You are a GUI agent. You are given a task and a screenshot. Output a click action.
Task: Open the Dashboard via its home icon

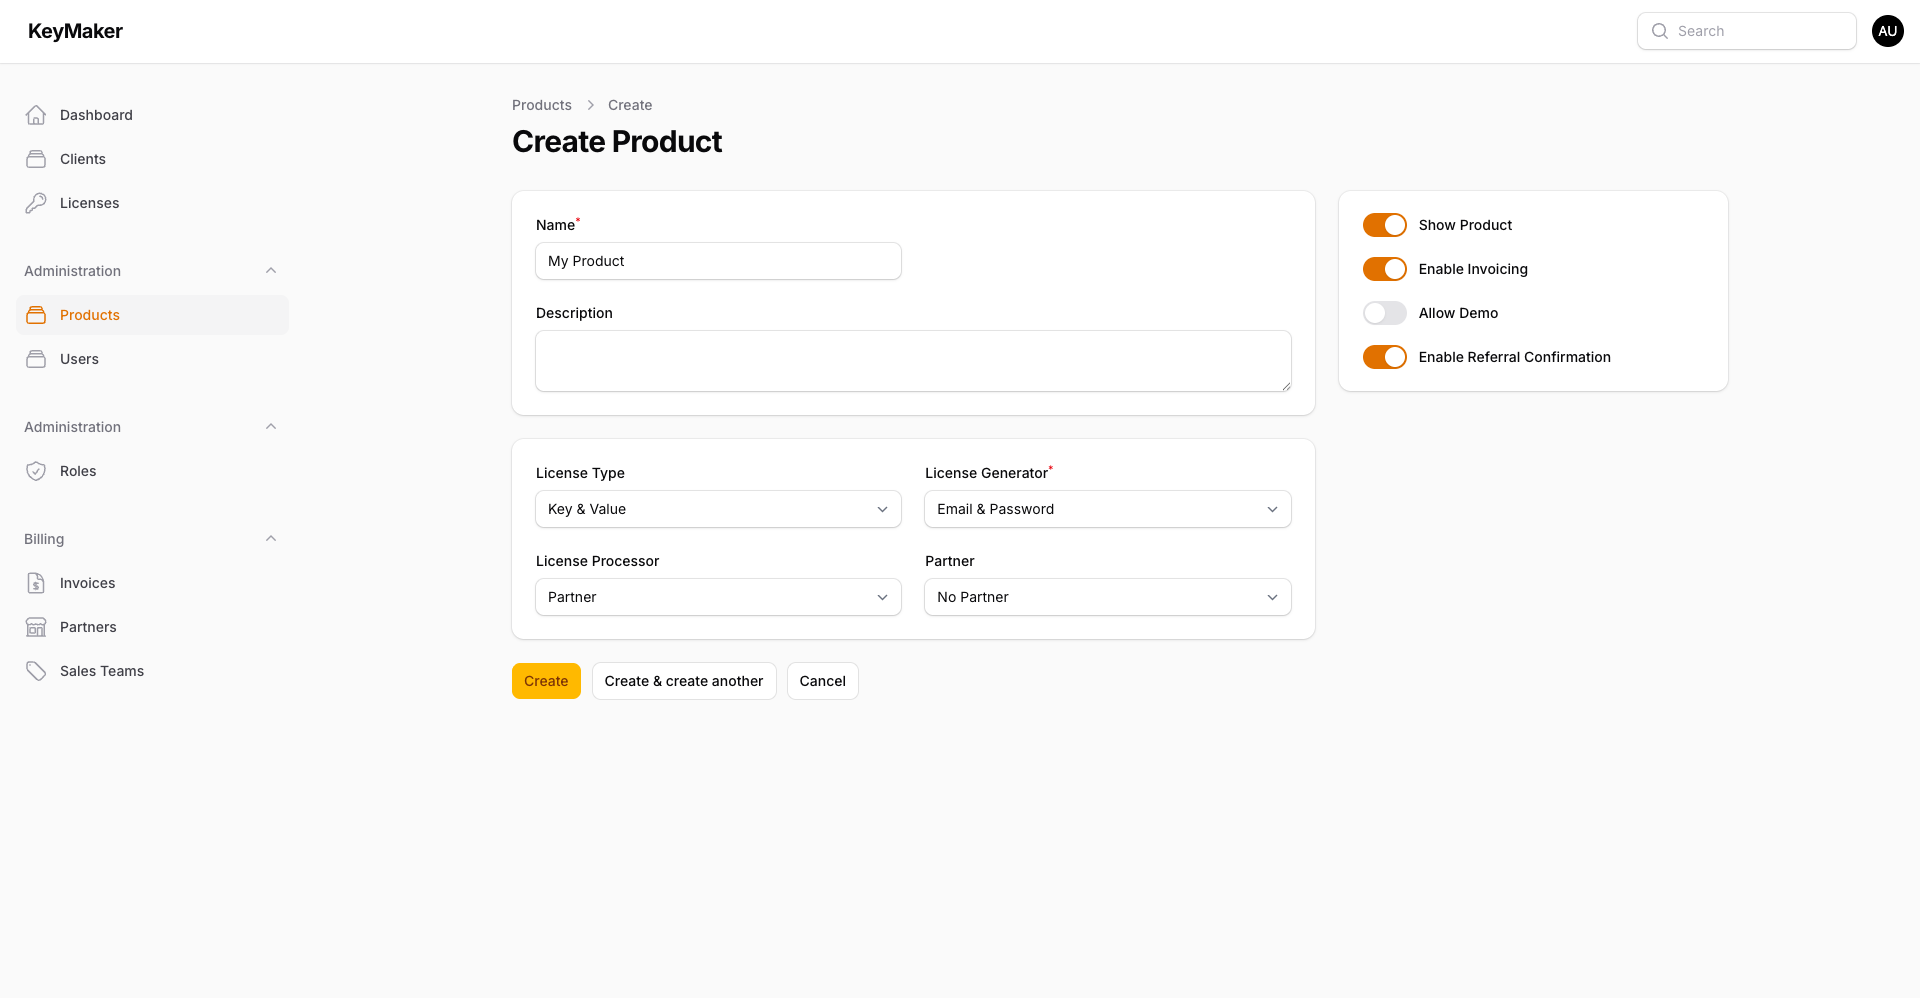point(36,115)
